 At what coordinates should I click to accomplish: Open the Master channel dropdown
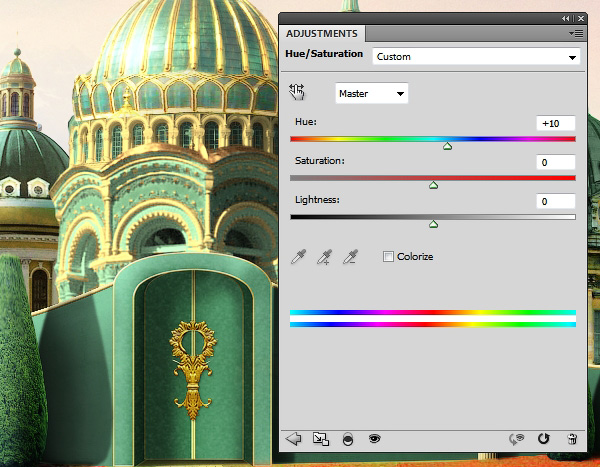(x=371, y=93)
